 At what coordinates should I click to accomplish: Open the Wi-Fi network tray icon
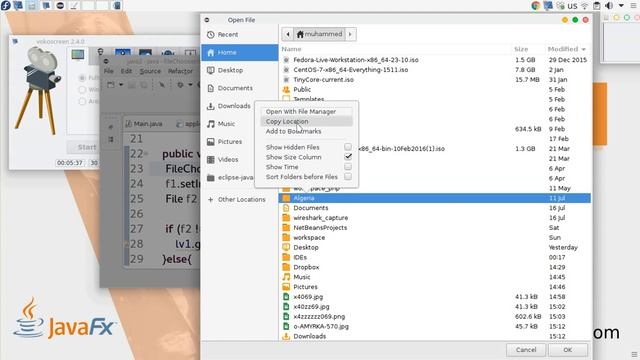[584, 6]
